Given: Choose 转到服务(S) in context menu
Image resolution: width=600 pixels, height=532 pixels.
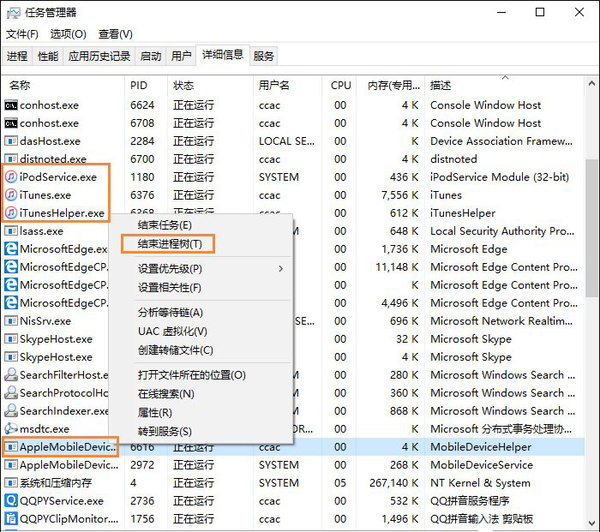Looking at the screenshot, I should point(165,431).
